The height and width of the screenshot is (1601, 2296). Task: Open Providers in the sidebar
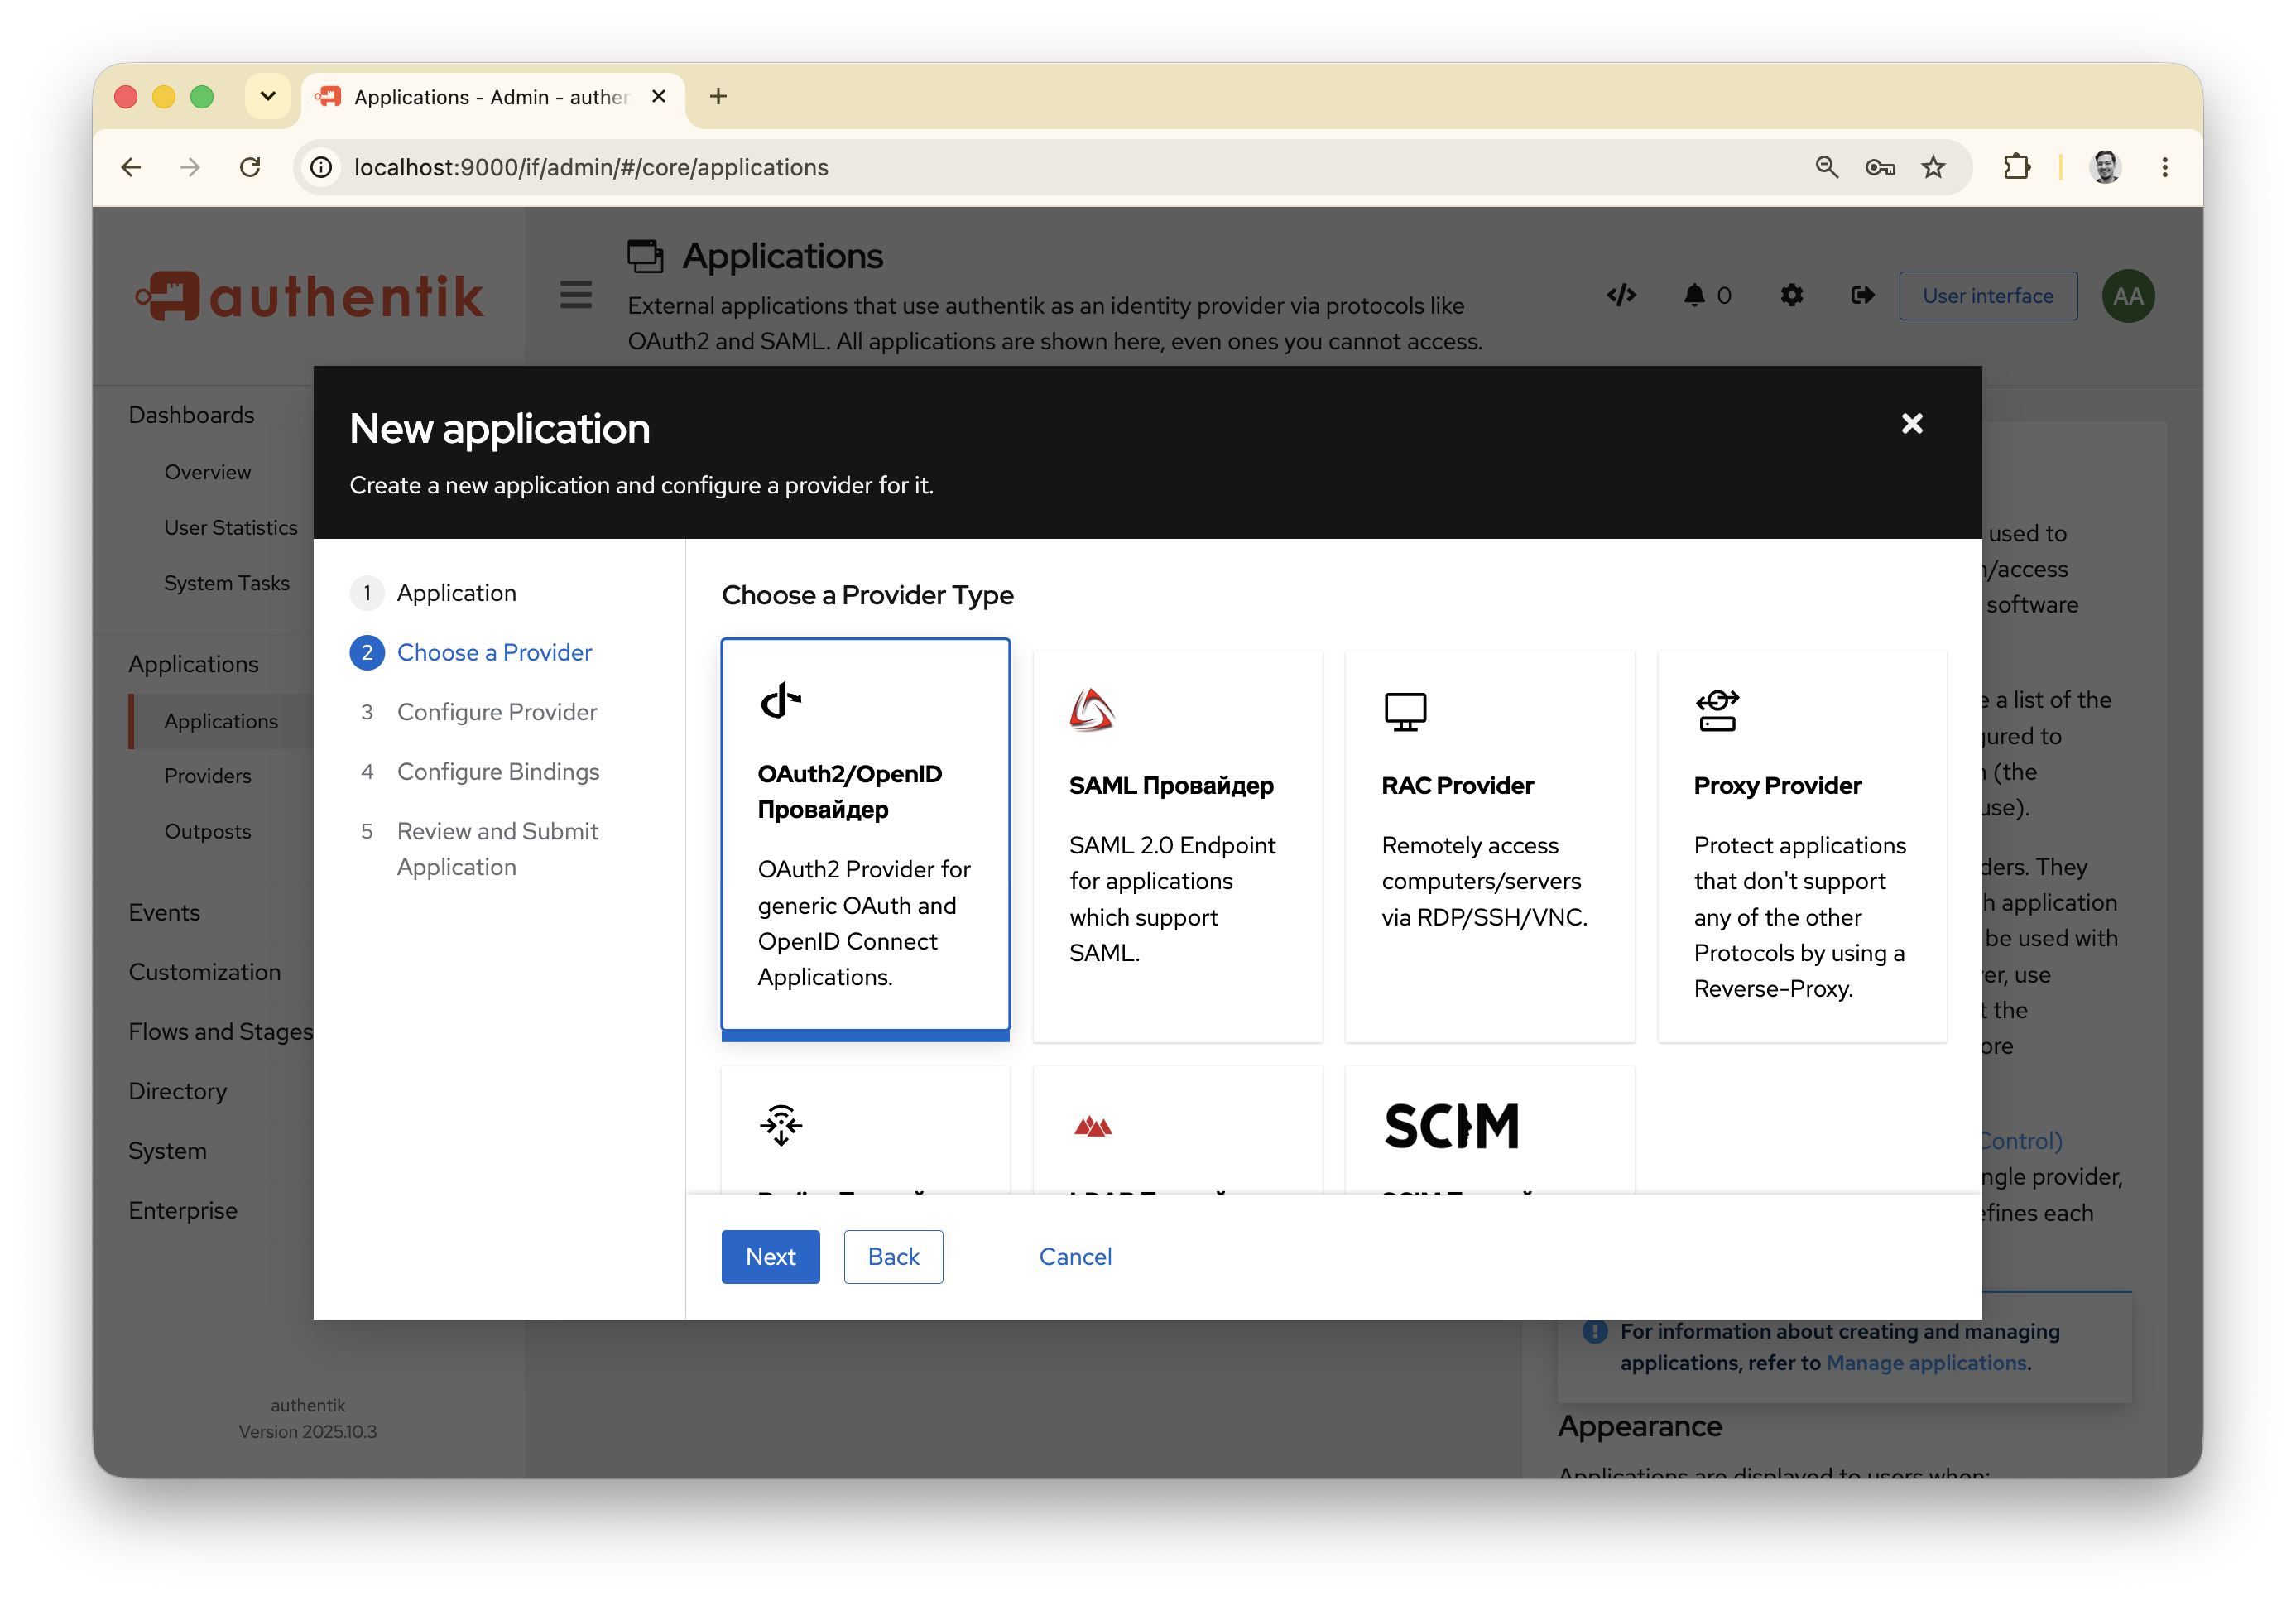pos(207,776)
